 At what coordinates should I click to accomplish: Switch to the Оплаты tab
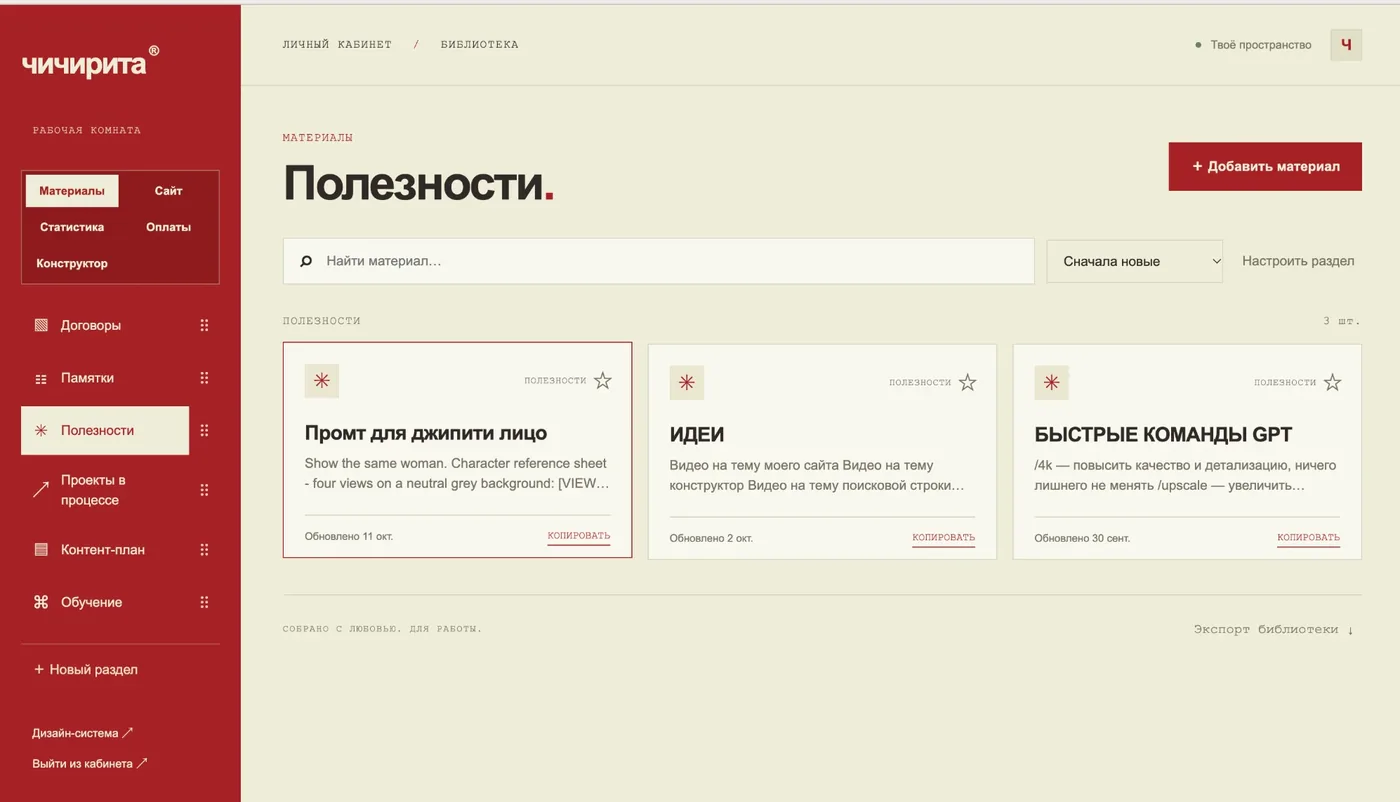coord(169,227)
